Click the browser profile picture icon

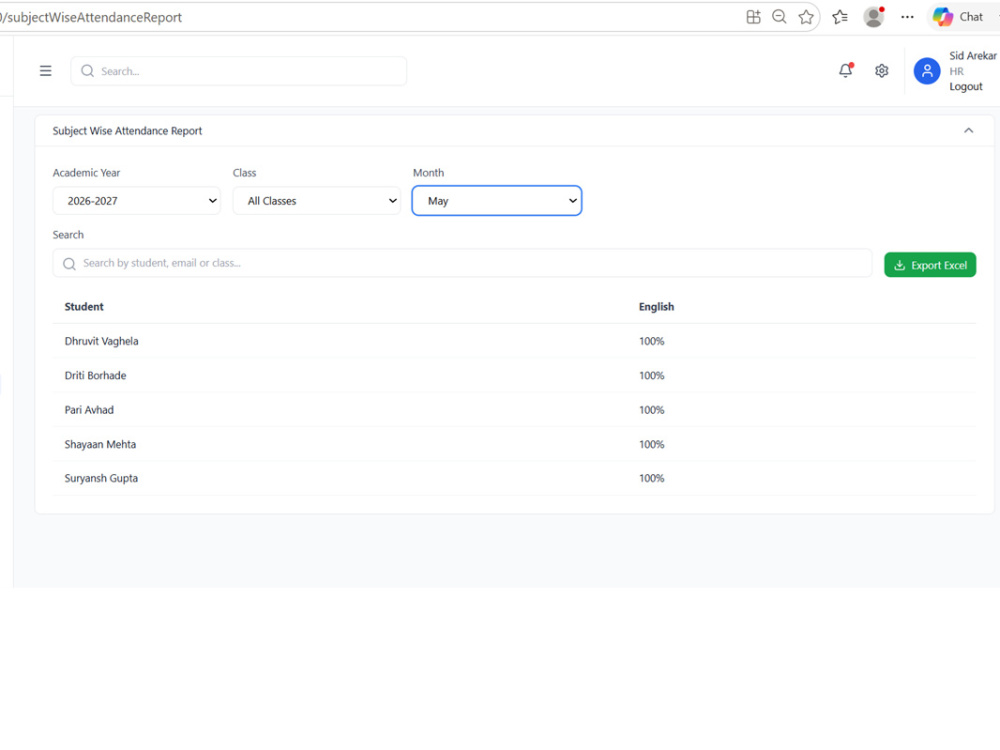pyautogui.click(x=874, y=17)
